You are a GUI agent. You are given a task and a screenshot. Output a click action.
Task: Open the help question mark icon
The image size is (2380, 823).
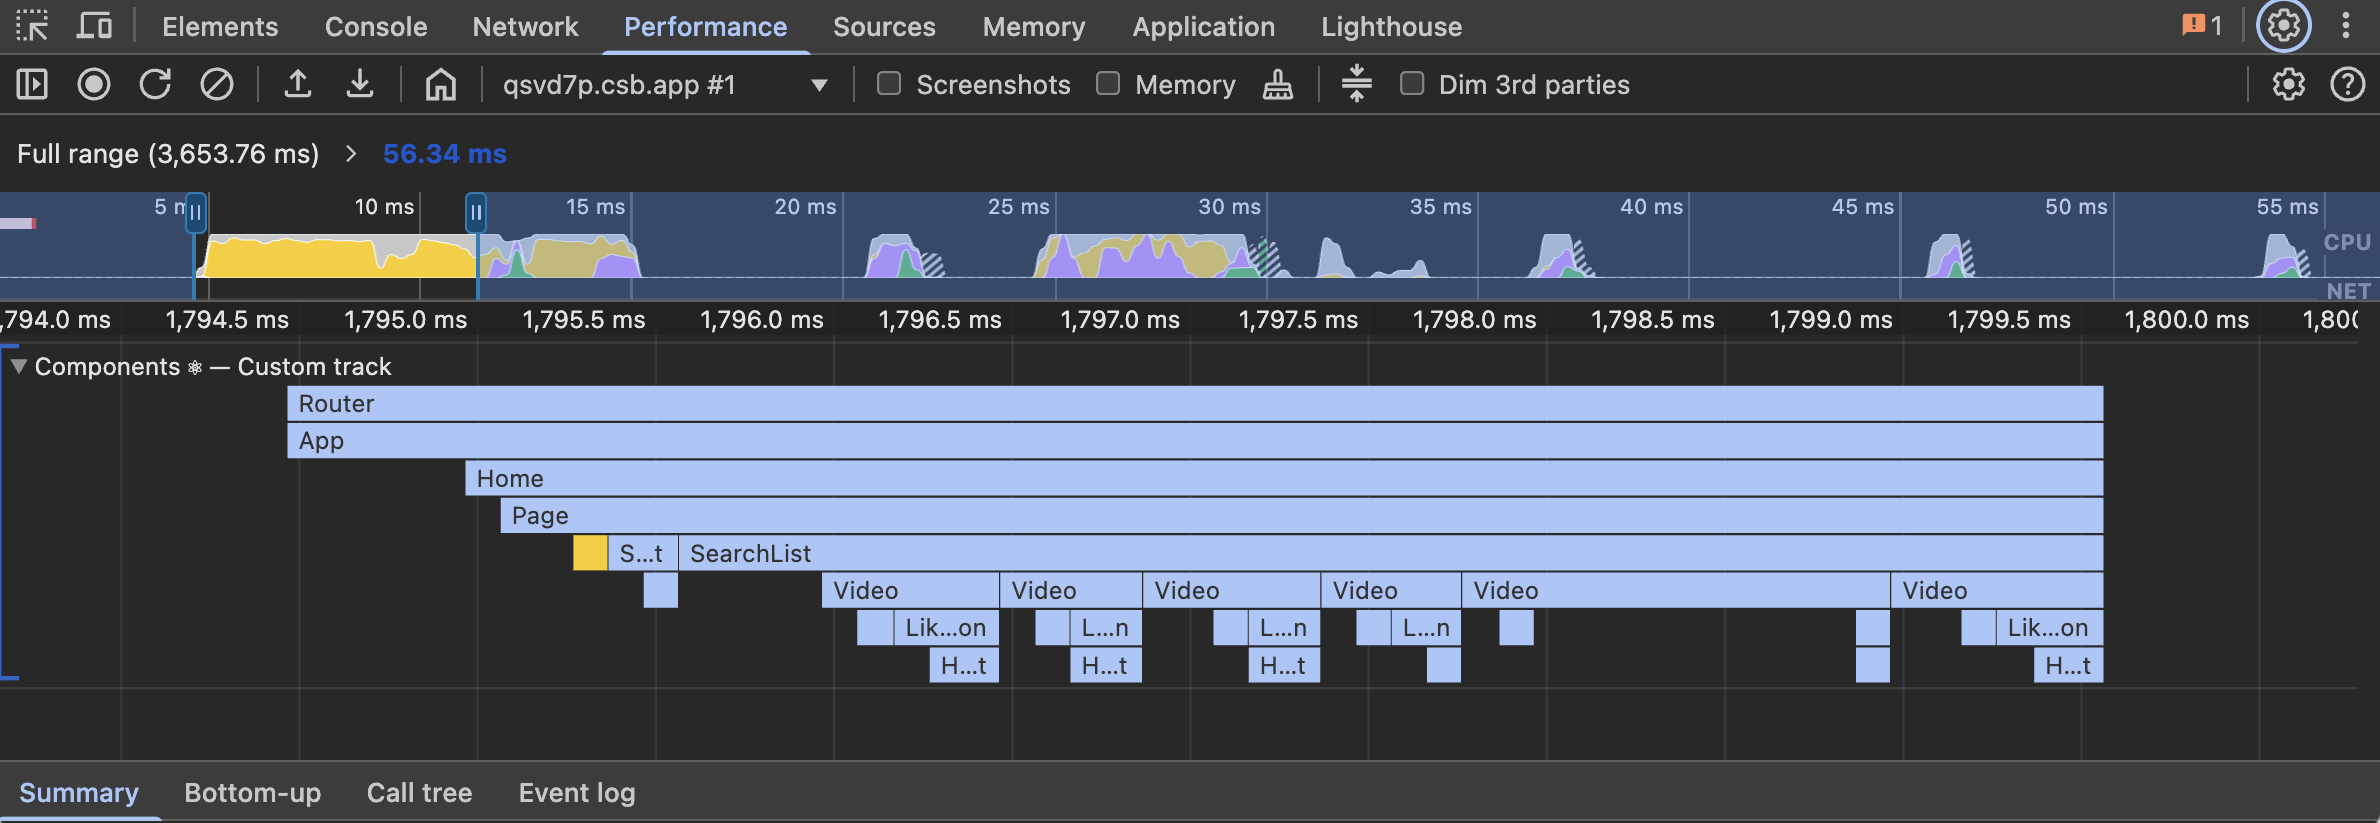2347,84
